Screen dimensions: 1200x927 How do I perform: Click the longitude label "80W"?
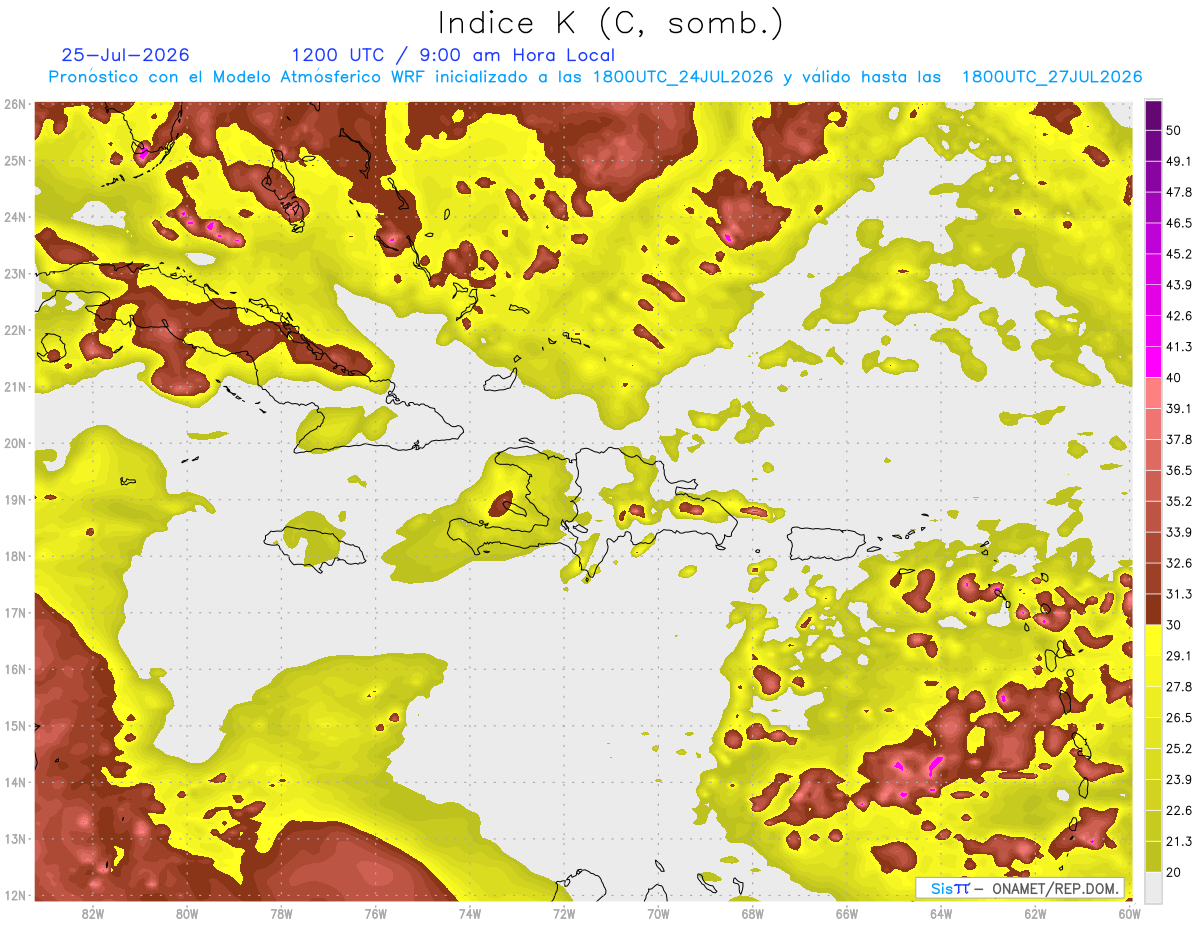coord(187,914)
